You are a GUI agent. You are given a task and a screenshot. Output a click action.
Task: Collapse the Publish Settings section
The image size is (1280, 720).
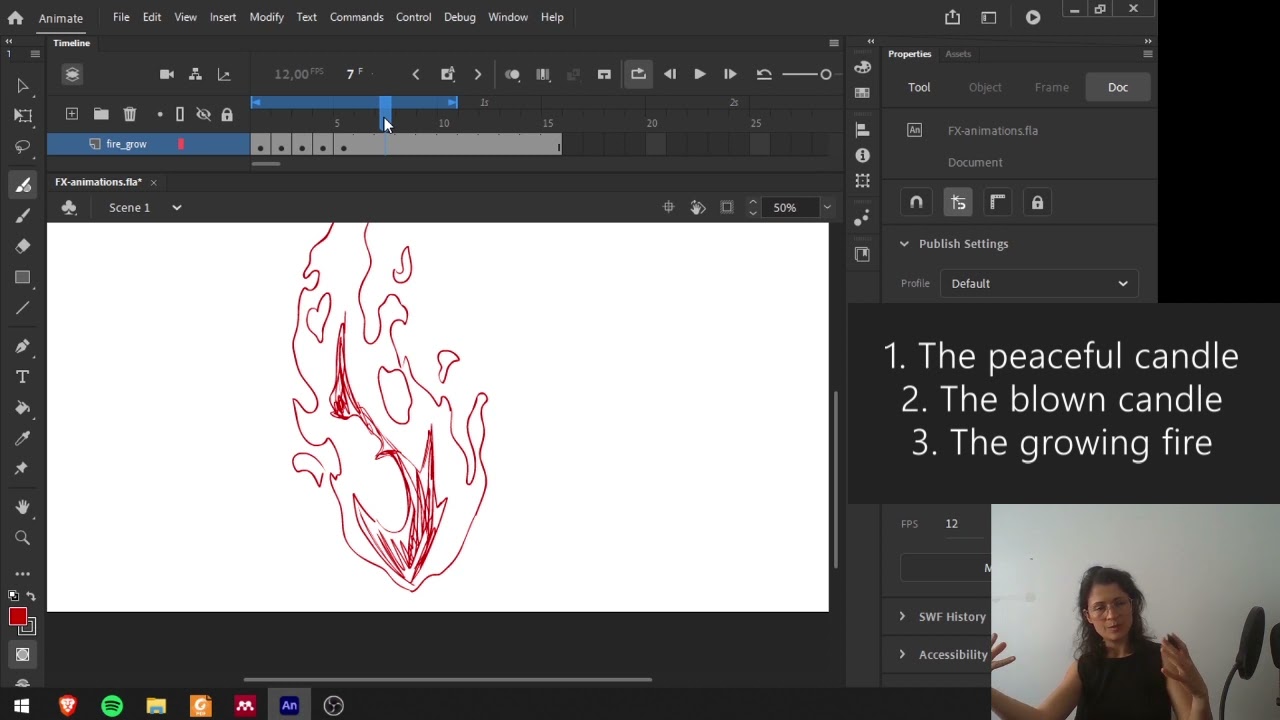pyautogui.click(x=904, y=244)
